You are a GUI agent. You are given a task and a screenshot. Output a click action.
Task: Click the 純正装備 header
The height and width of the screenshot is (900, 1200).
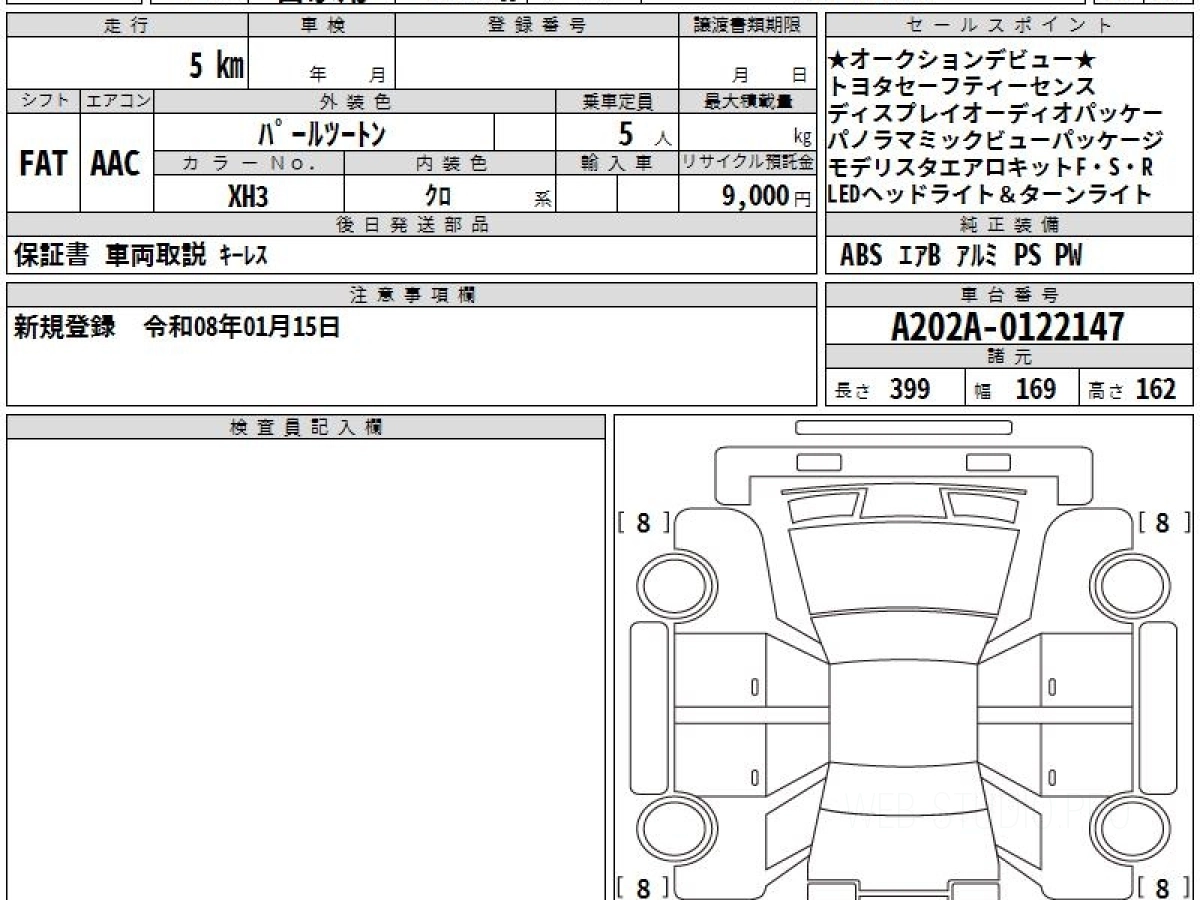(x=1010, y=225)
